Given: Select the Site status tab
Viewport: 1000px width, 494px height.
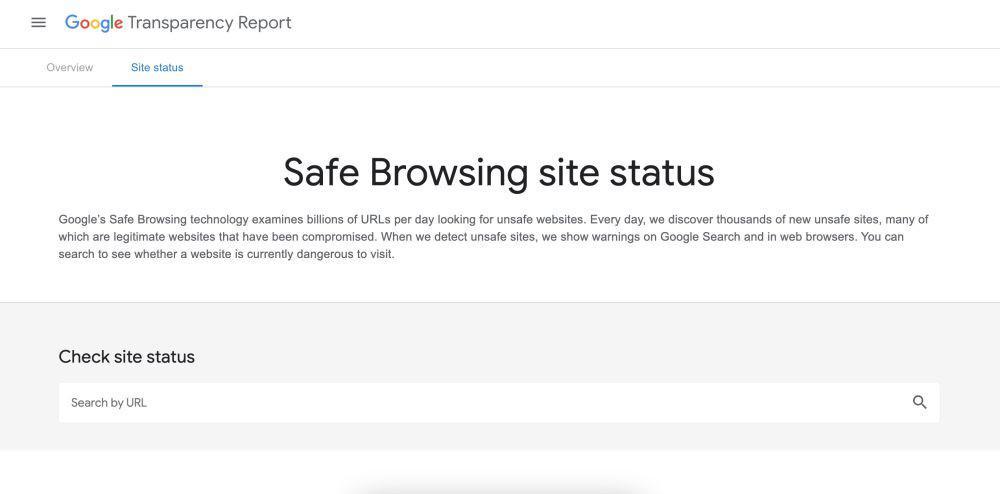Looking at the screenshot, I should [x=157, y=68].
